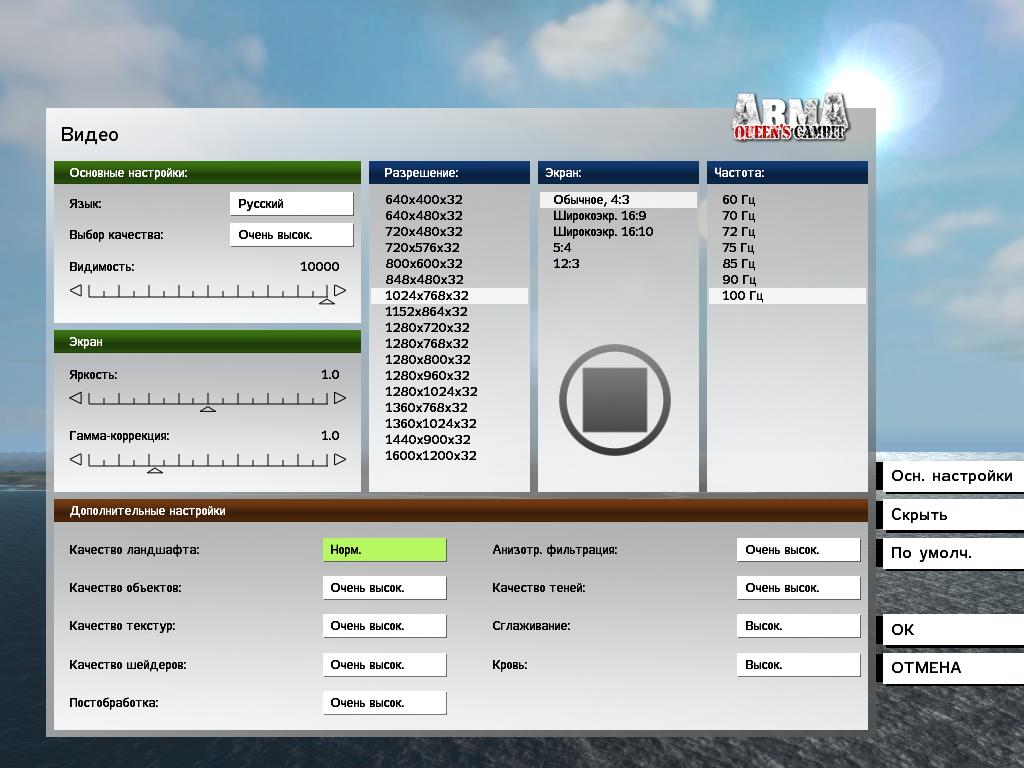Viewport: 1024px width, 768px height.
Task: Choose the Широкоэкр. 16:9 screen format
Action: 599,216
